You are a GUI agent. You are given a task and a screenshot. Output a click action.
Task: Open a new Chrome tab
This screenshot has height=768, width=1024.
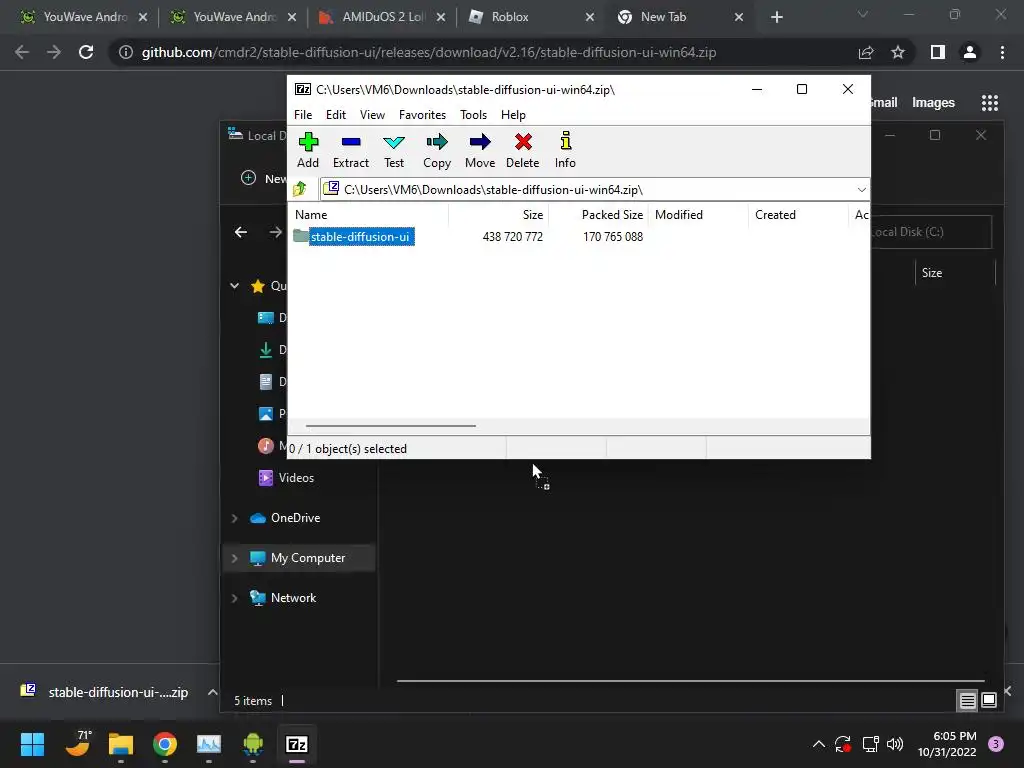click(x=776, y=17)
